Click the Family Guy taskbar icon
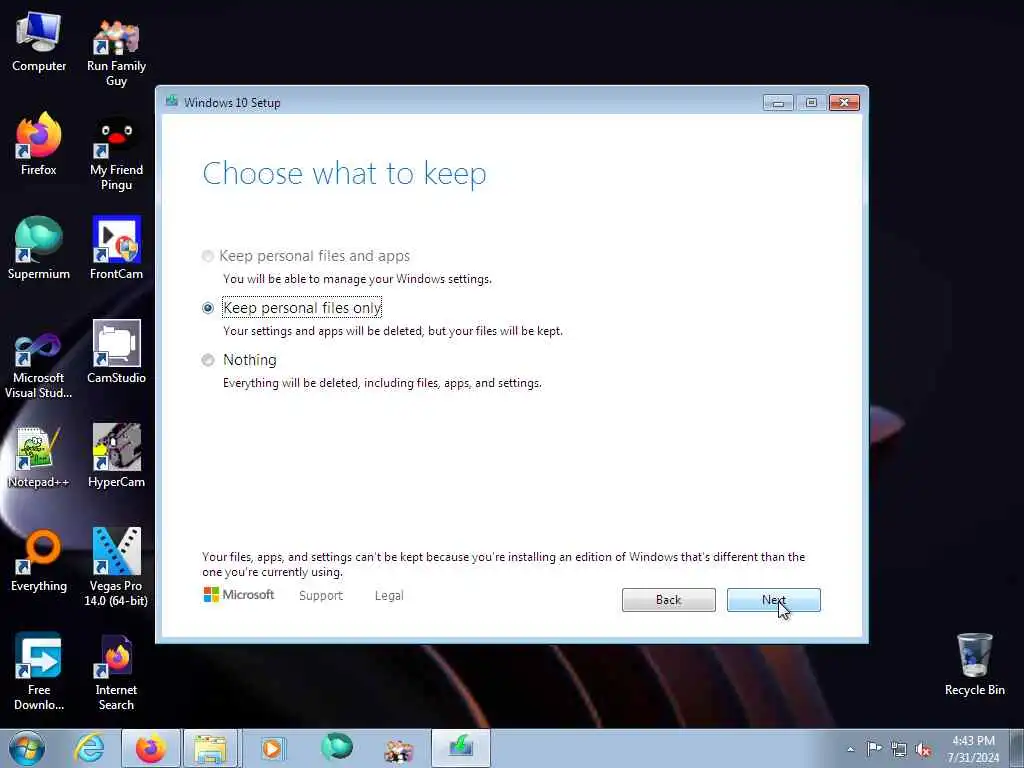Screen dimensions: 1024x768 pos(399,750)
